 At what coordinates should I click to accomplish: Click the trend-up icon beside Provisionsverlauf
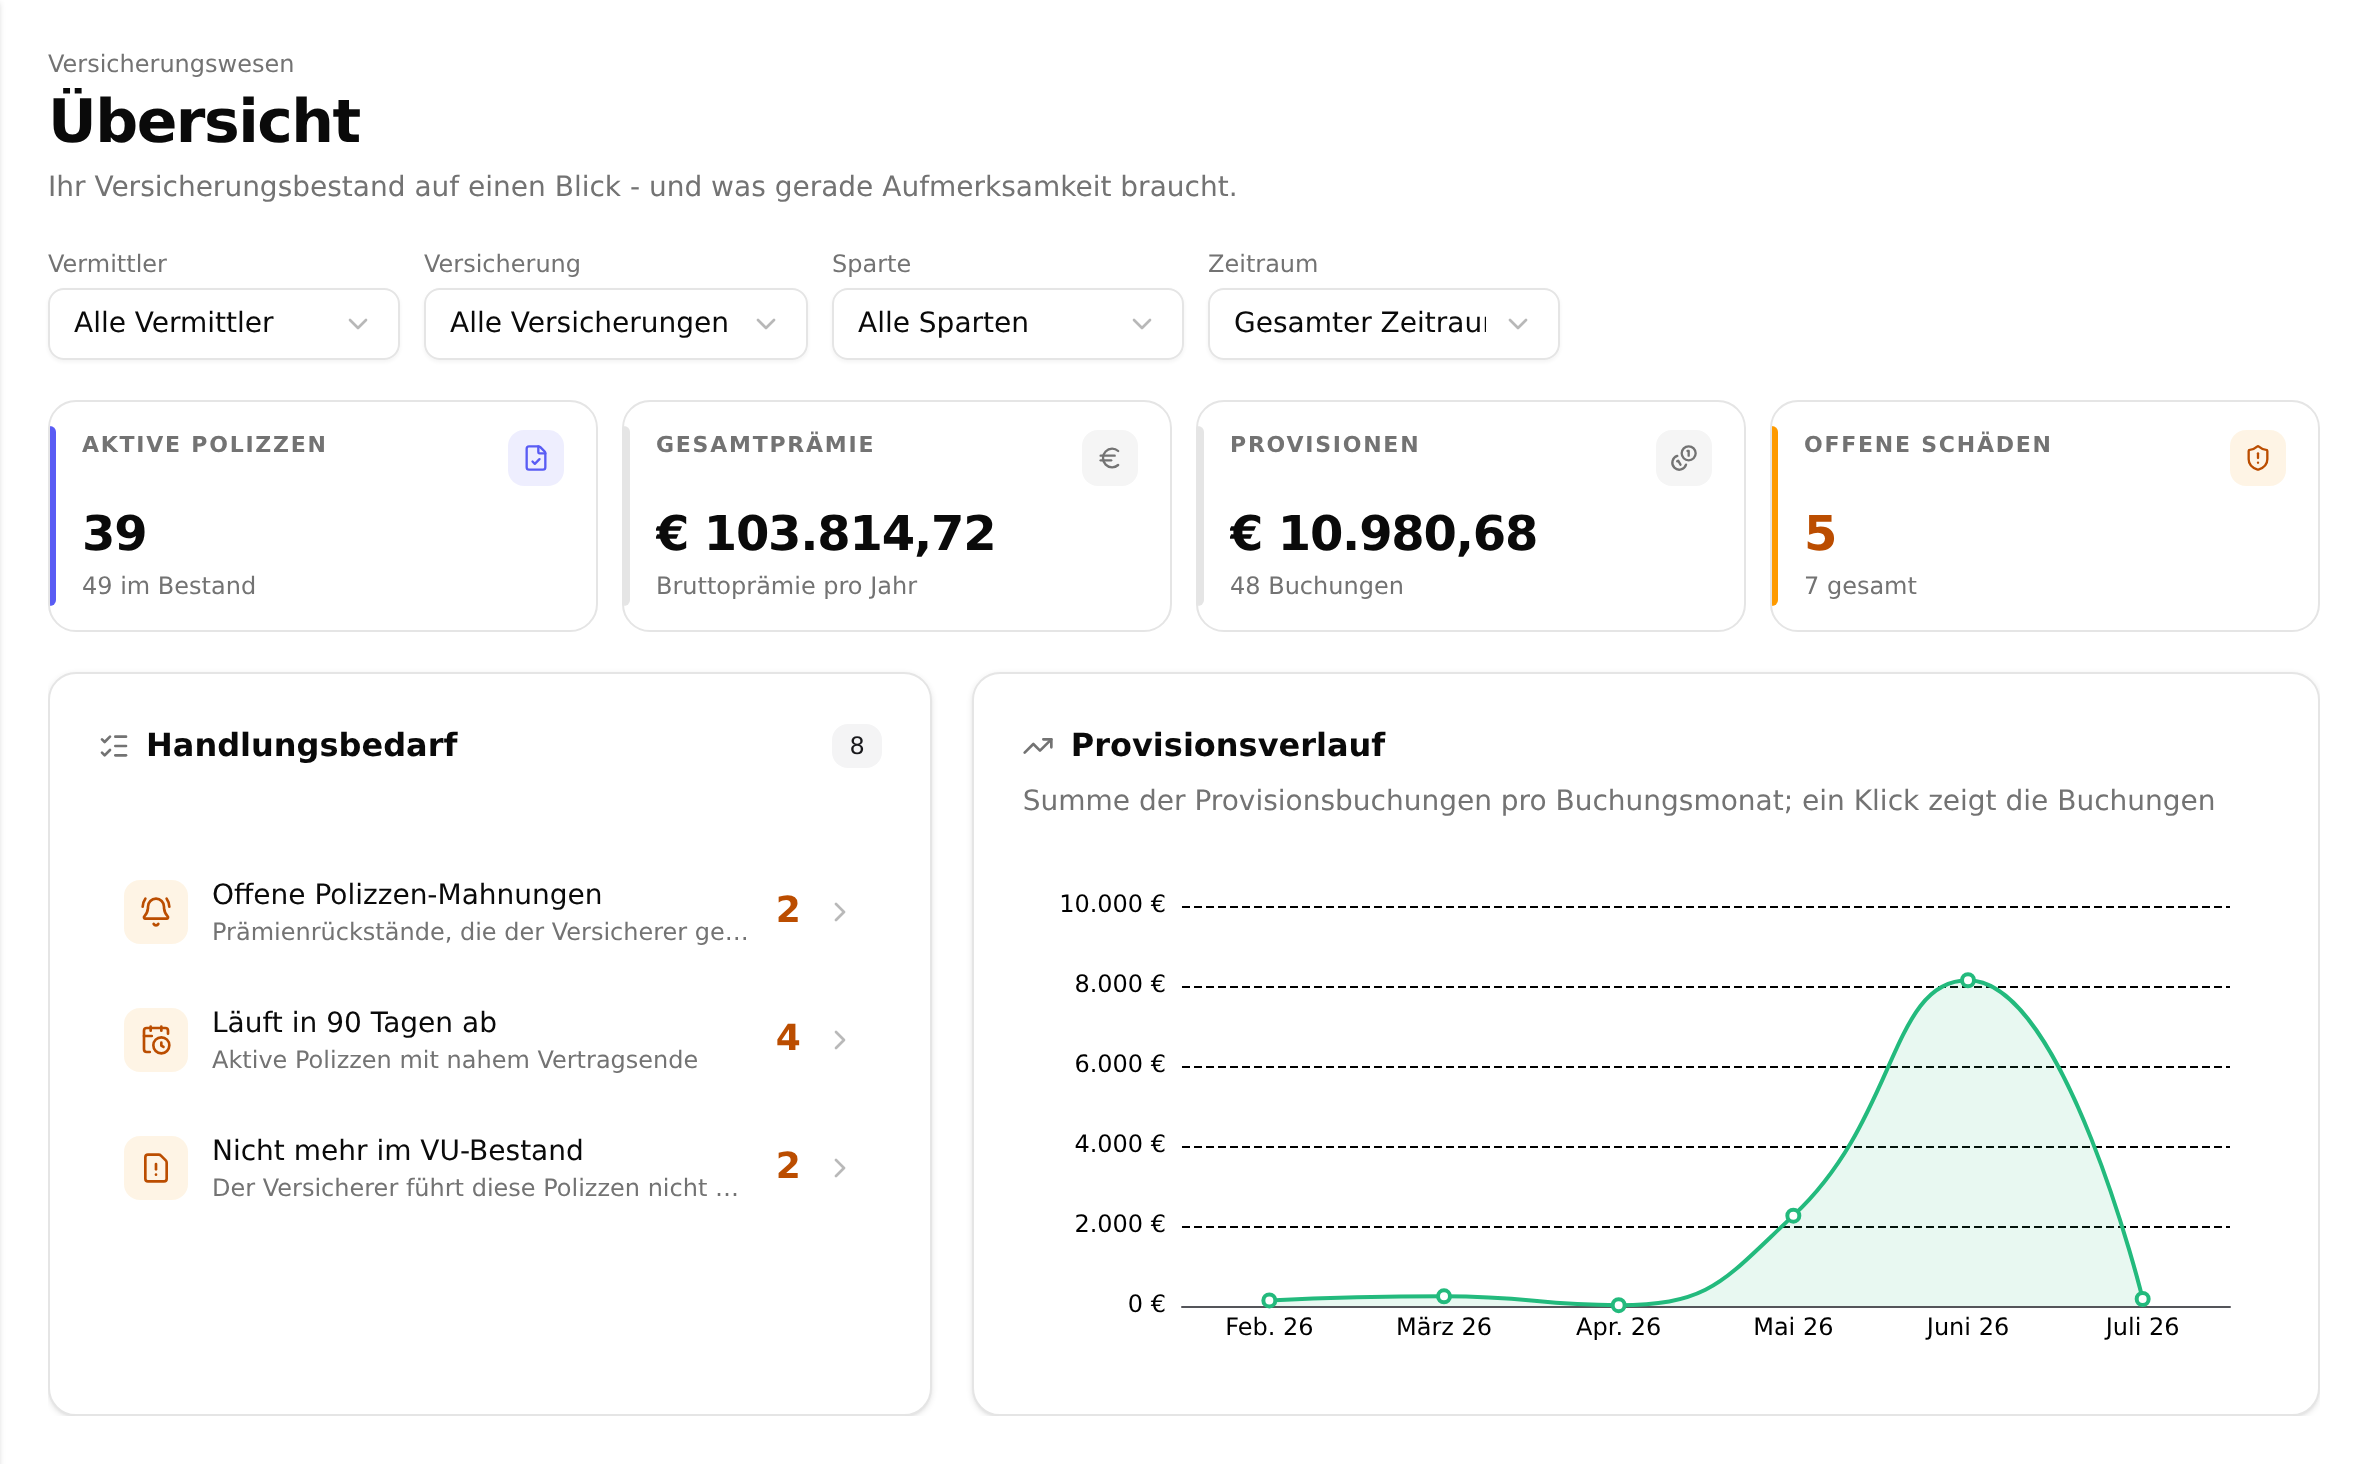click(1038, 746)
